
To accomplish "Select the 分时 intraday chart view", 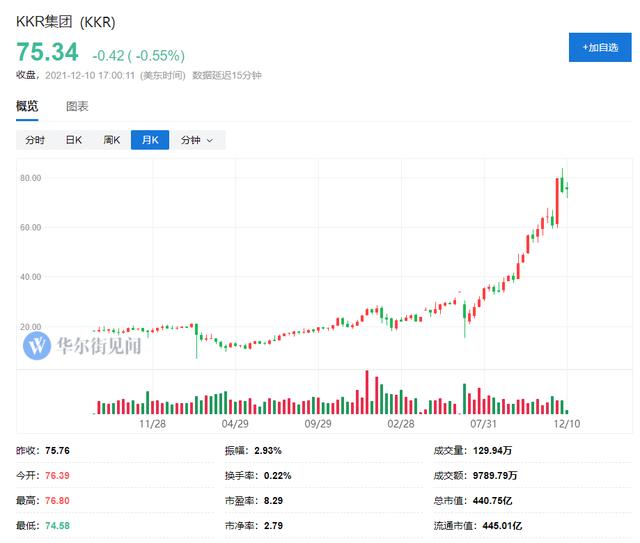I will pyautogui.click(x=35, y=140).
